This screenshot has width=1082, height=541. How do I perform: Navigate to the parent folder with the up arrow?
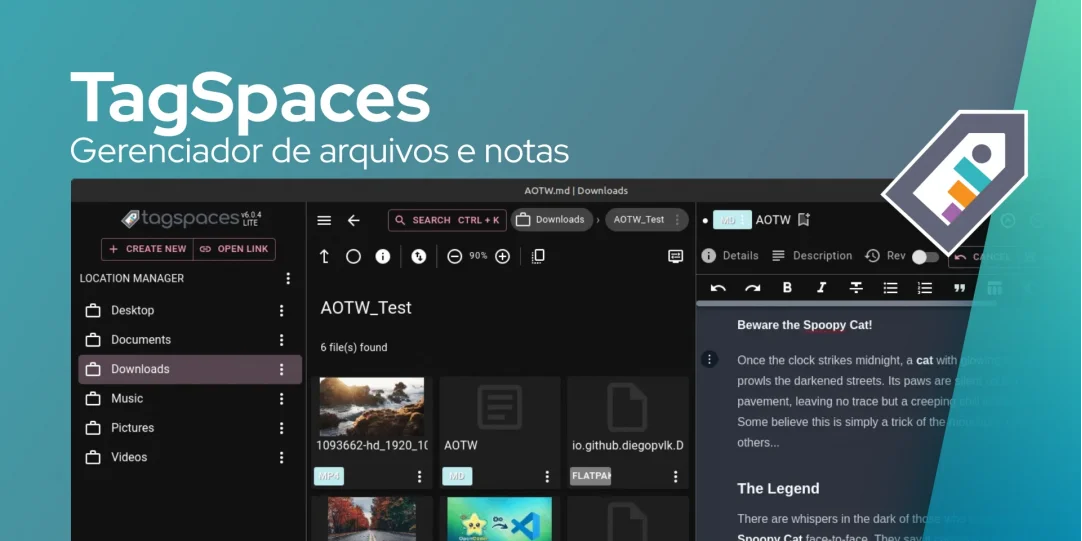324,257
